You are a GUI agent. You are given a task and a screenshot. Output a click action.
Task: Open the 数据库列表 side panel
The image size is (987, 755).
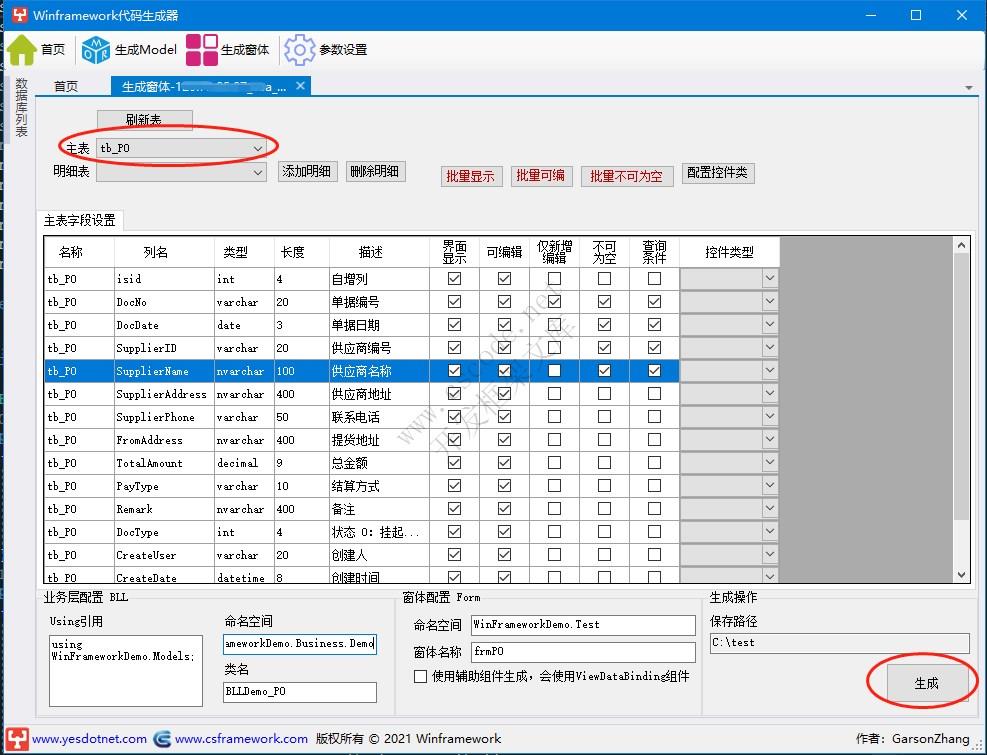tap(19, 110)
